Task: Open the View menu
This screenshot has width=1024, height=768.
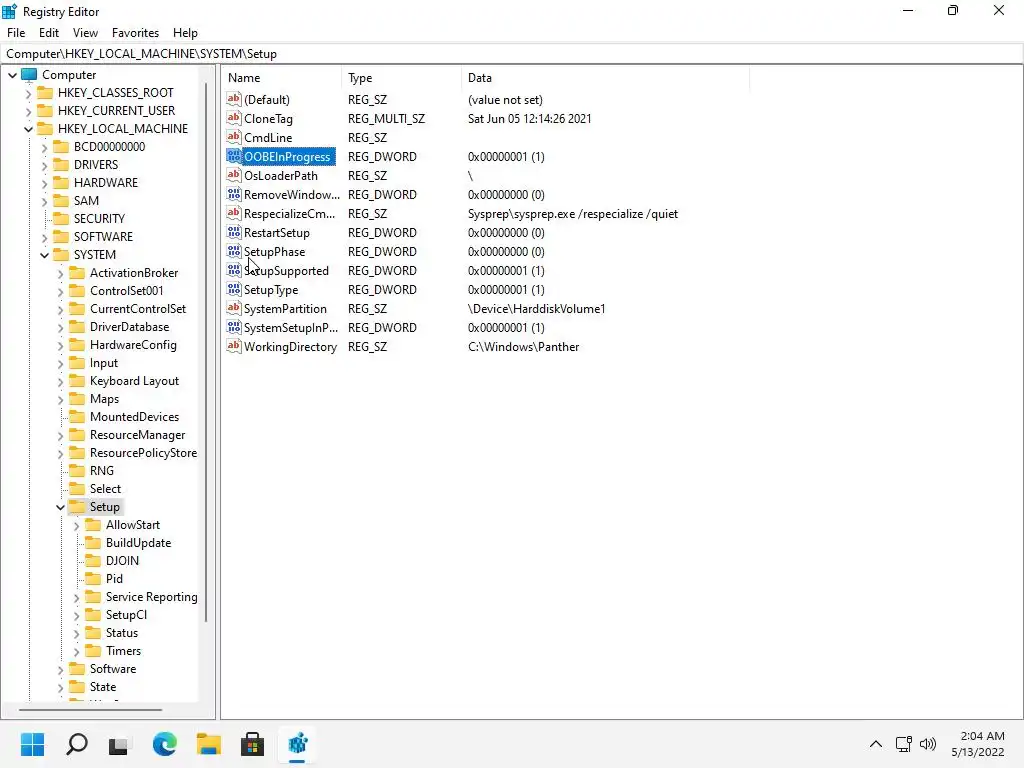Action: tap(85, 33)
